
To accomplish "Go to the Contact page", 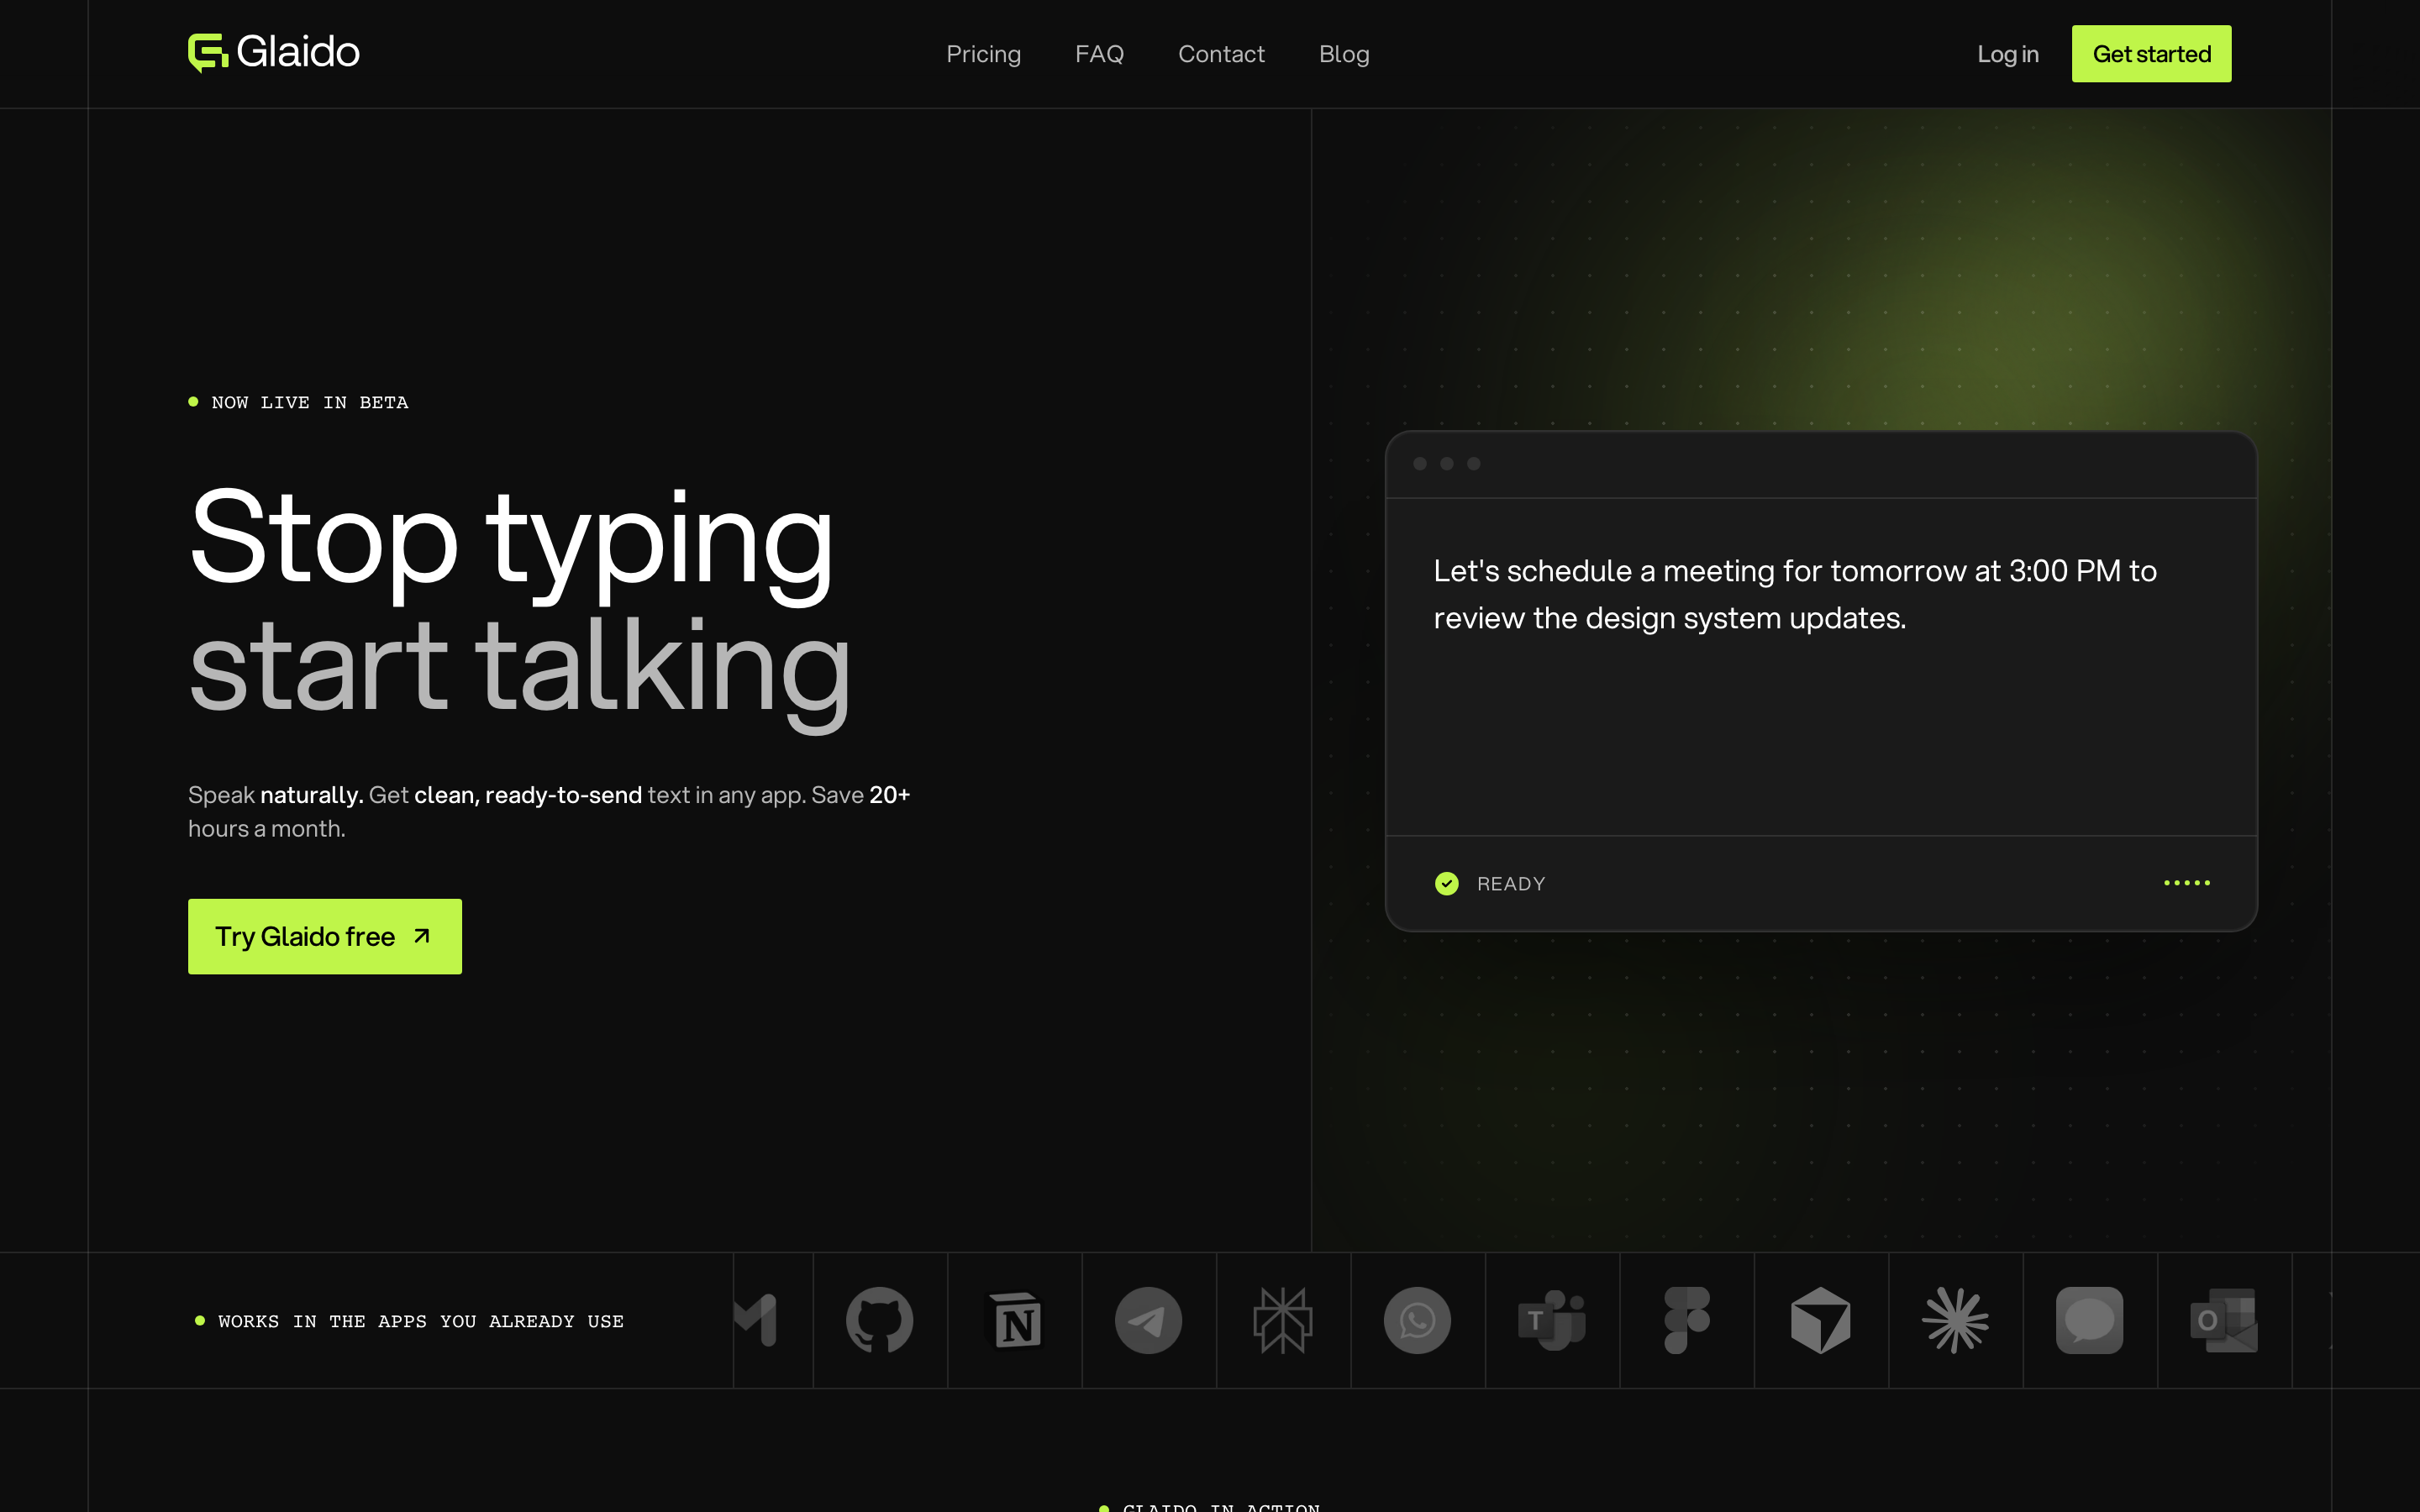I will point(1221,54).
